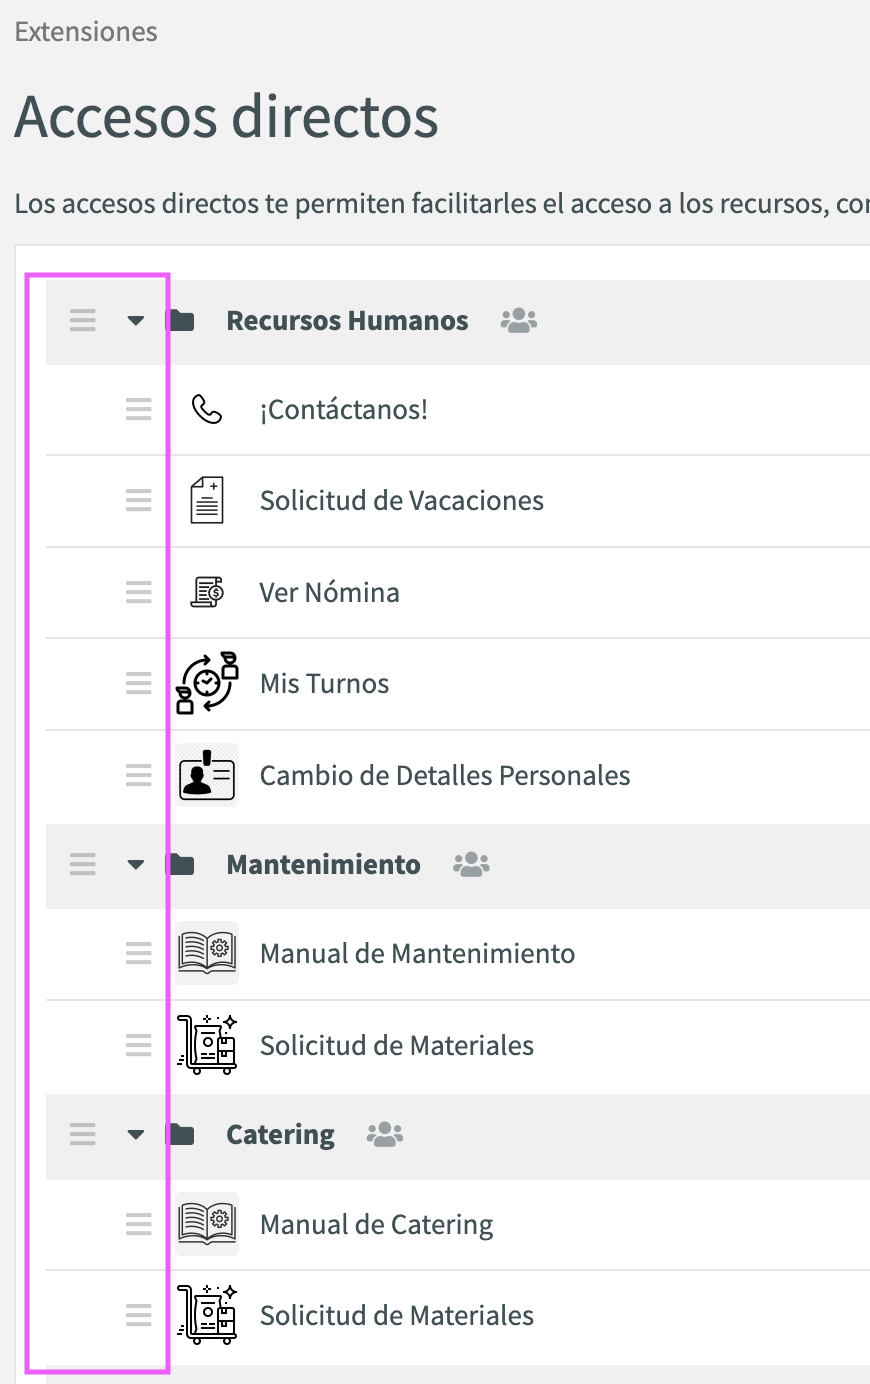Click the drag handle for ¡Contáctanos!
The width and height of the screenshot is (870, 1384).
[139, 409]
